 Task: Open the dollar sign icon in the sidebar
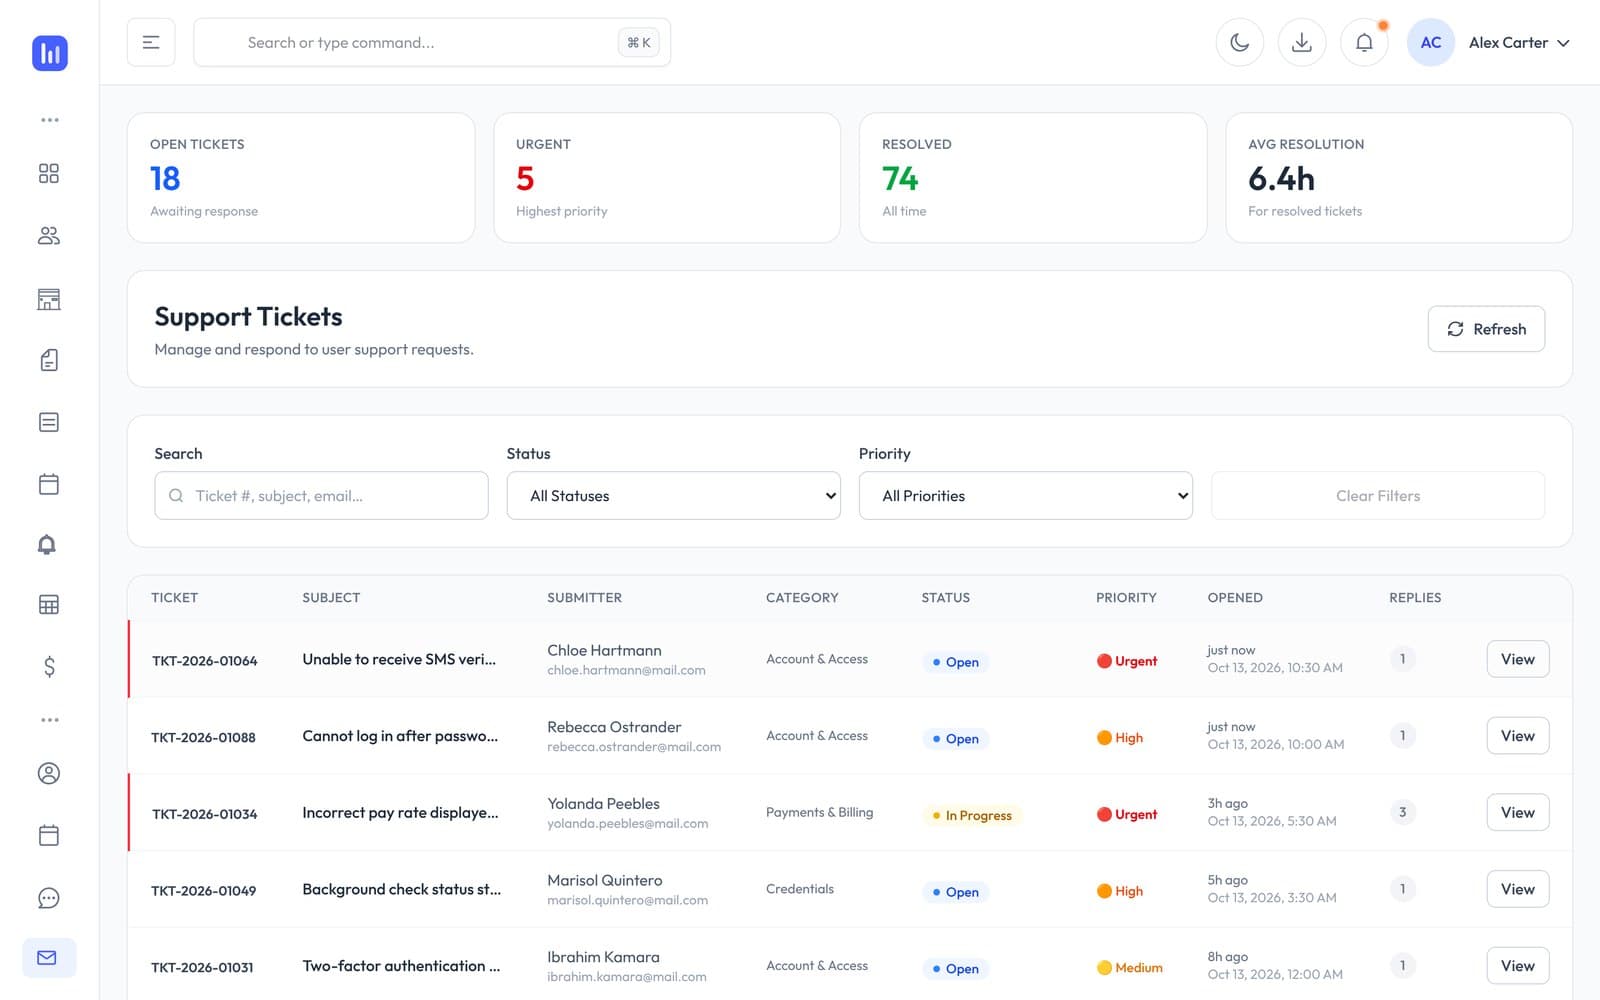[x=49, y=667]
